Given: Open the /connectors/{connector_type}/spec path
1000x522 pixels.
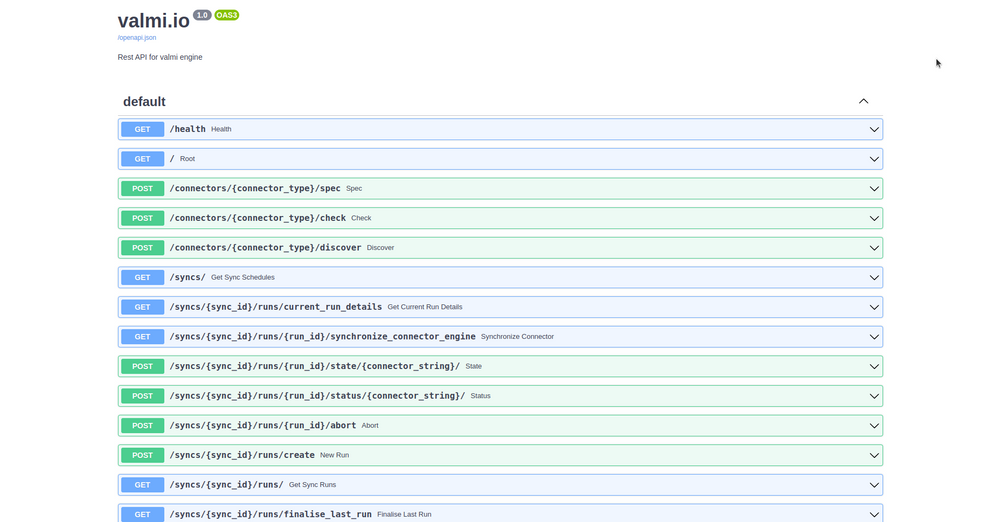Looking at the screenshot, I should click(x=255, y=188).
